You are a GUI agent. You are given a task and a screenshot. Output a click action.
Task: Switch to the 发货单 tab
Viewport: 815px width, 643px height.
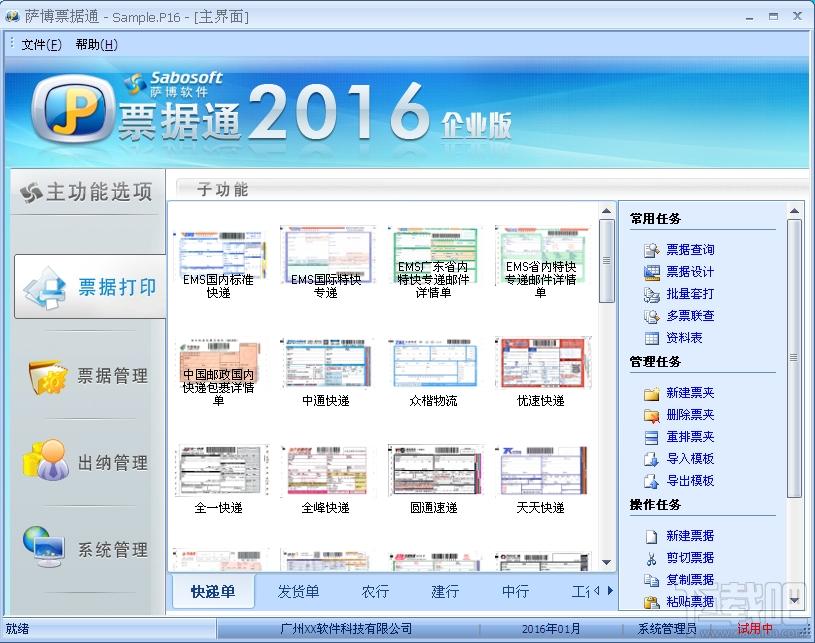tap(298, 591)
